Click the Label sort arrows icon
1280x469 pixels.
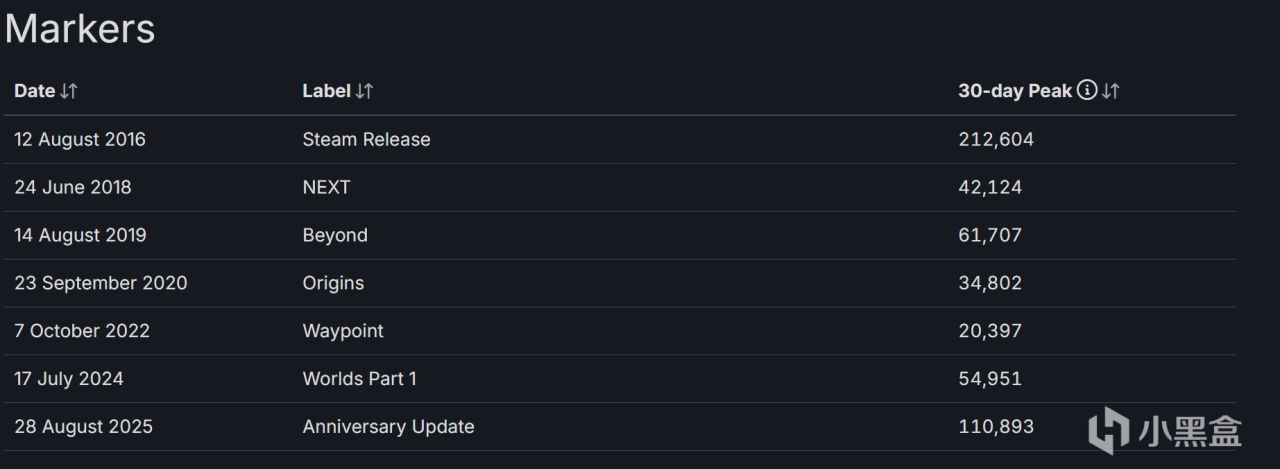(x=364, y=91)
